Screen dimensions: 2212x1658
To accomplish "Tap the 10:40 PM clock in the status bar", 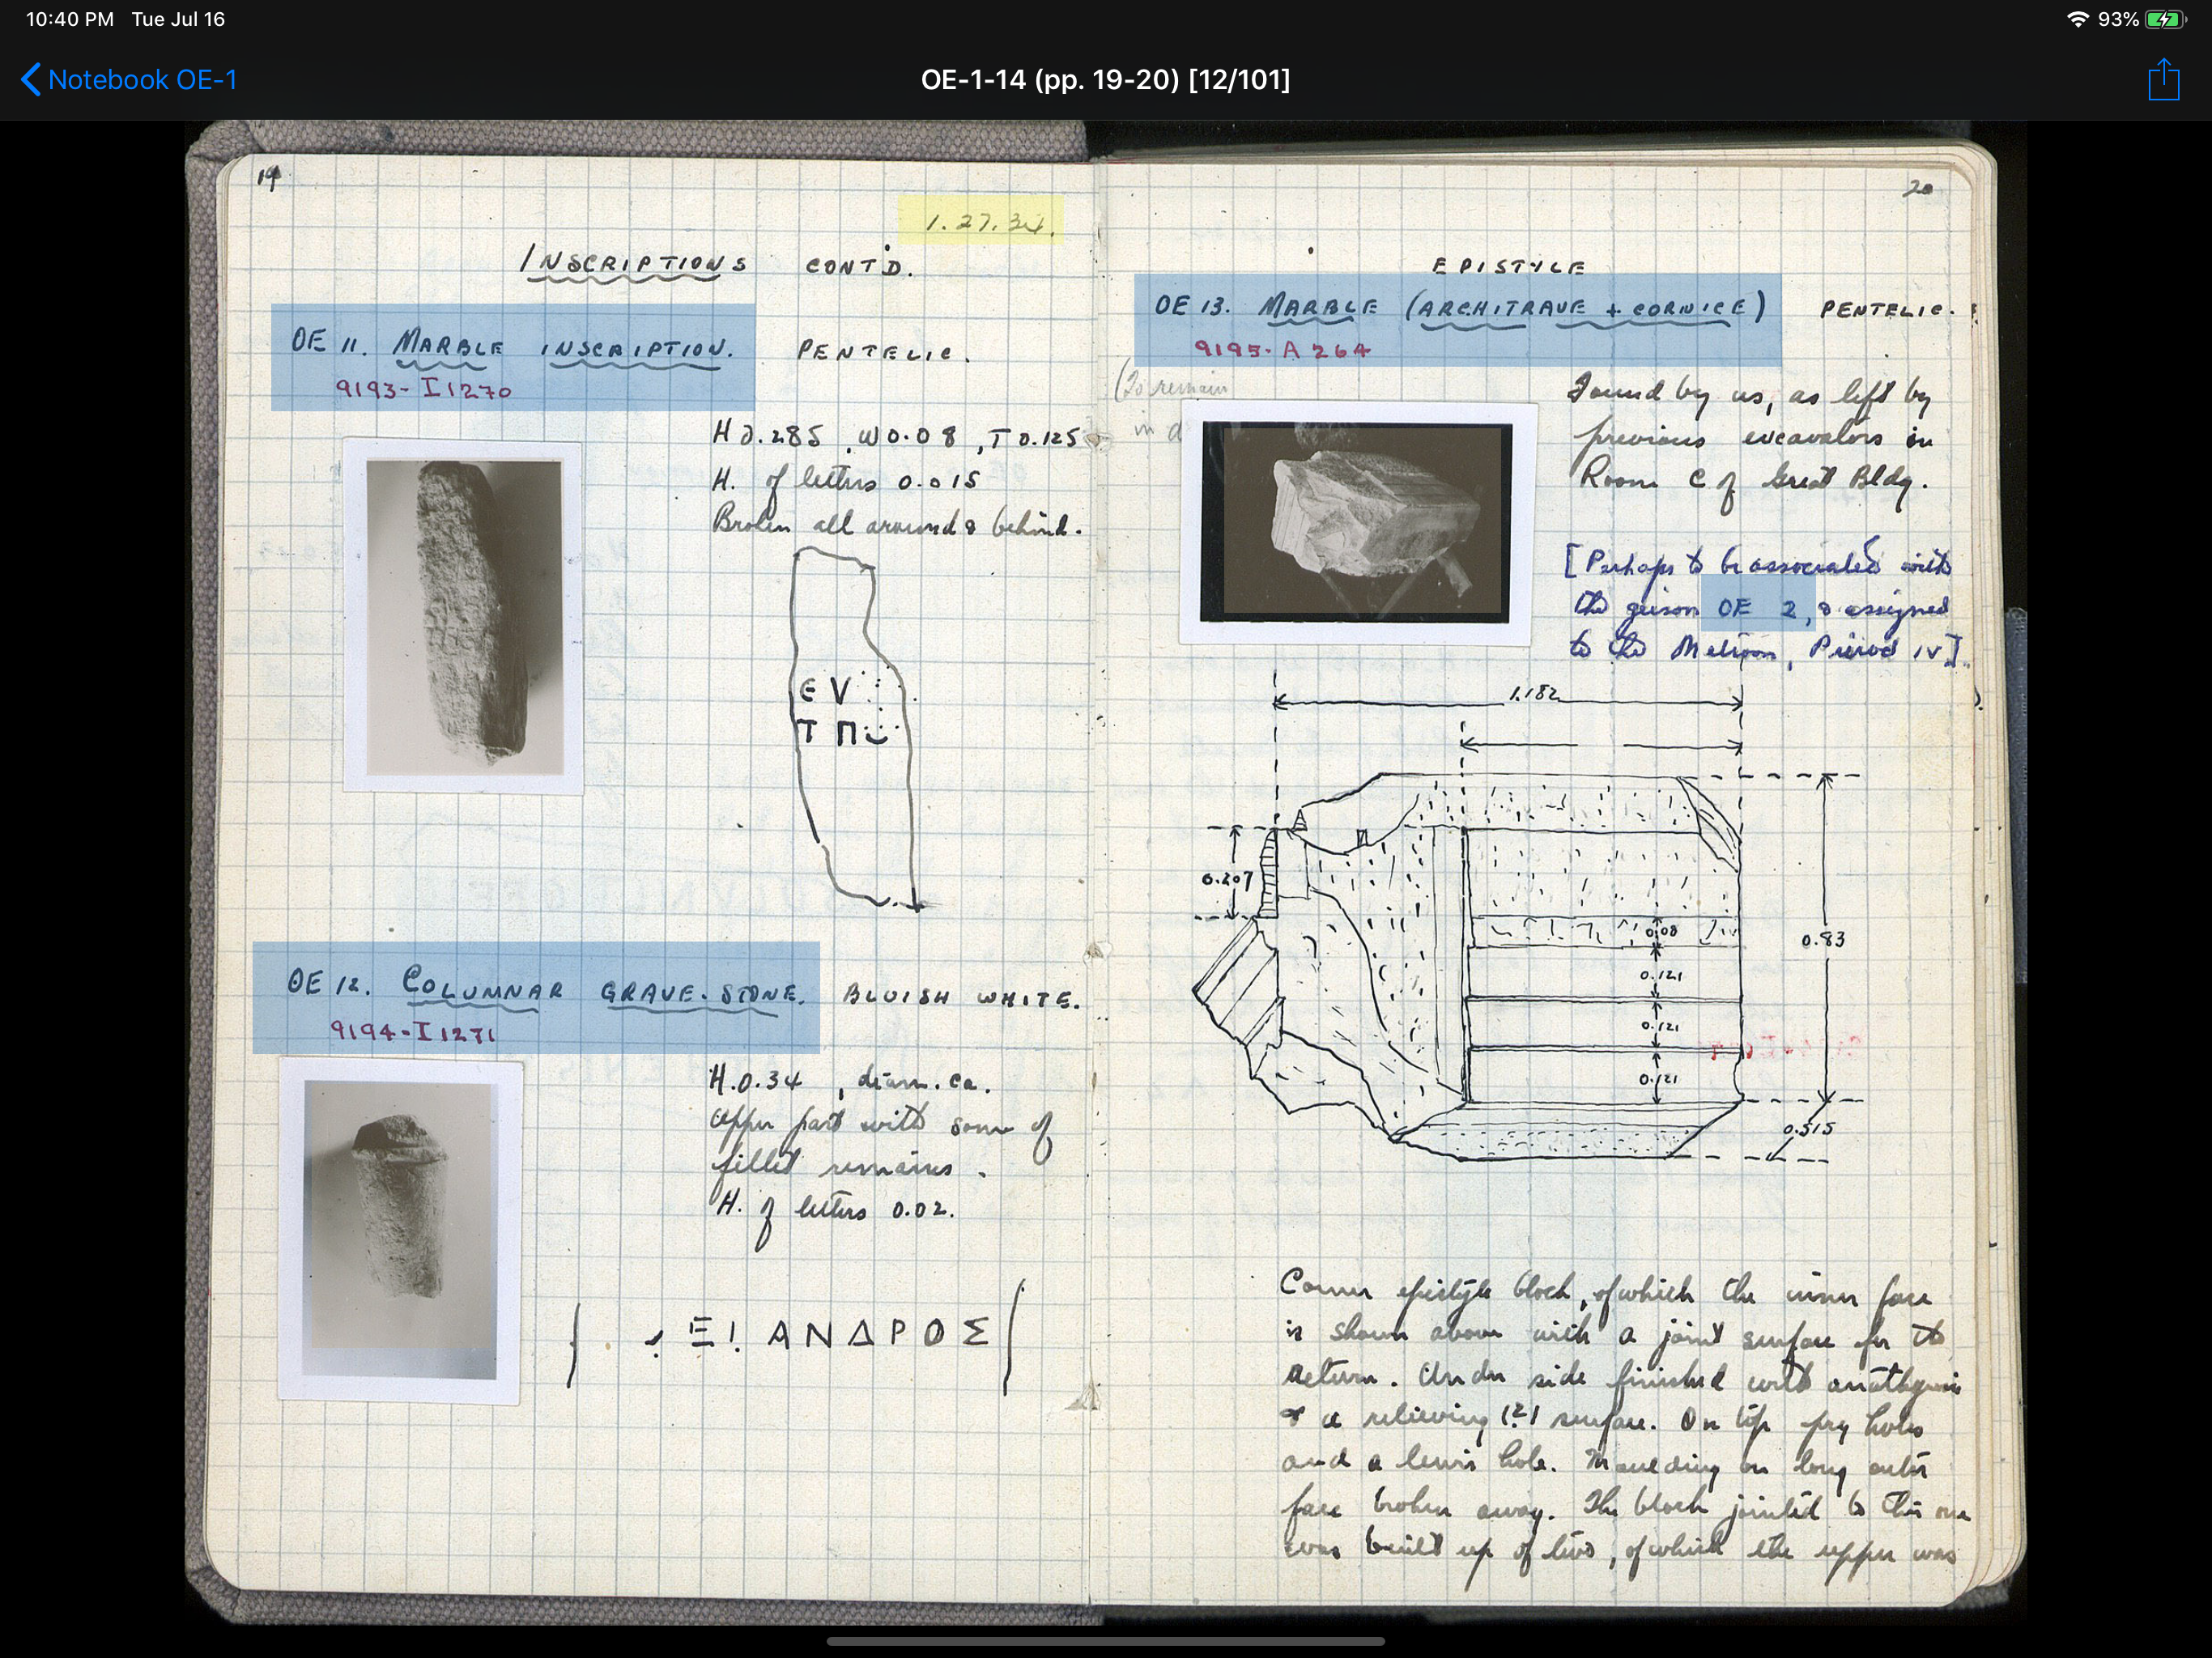I will click(69, 19).
